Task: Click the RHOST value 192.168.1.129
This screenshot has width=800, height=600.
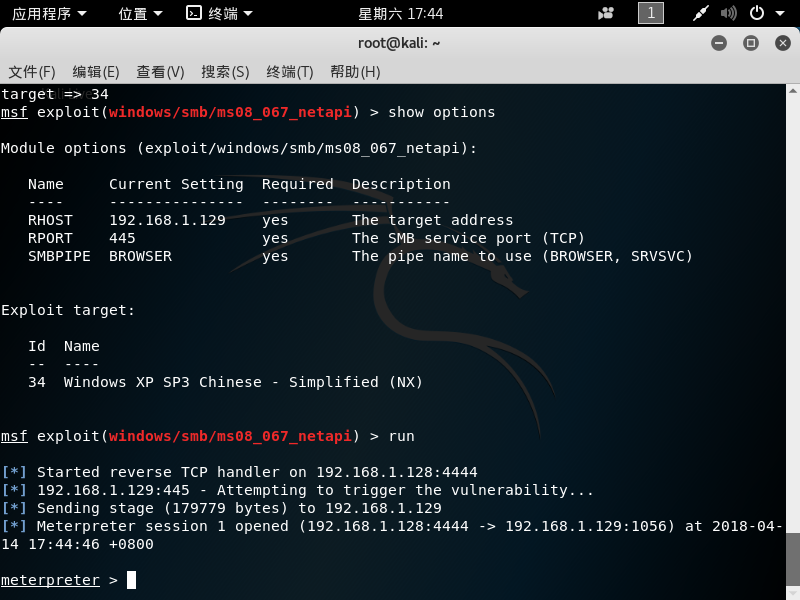Action: coord(167,220)
